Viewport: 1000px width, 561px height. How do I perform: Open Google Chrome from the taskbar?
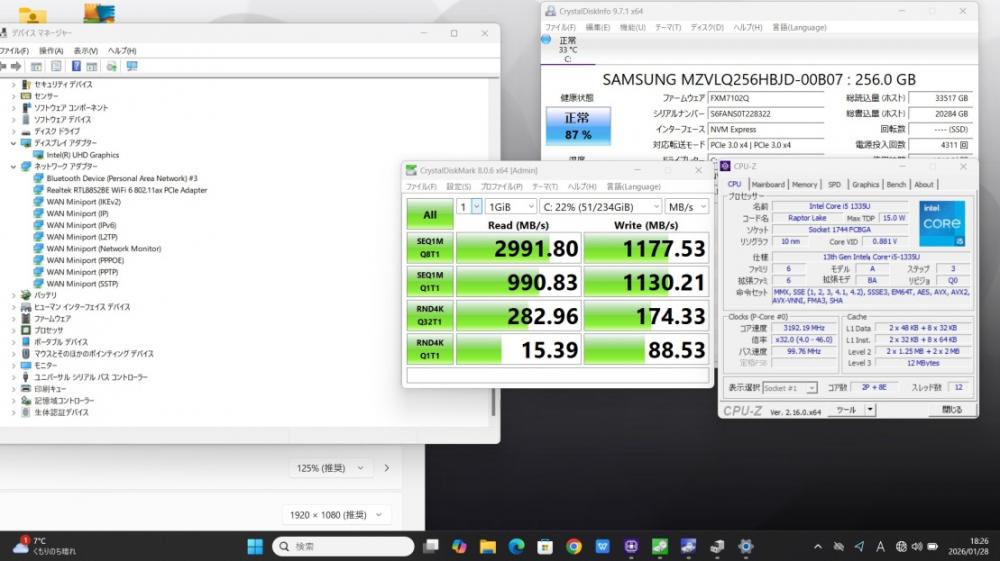(574, 546)
